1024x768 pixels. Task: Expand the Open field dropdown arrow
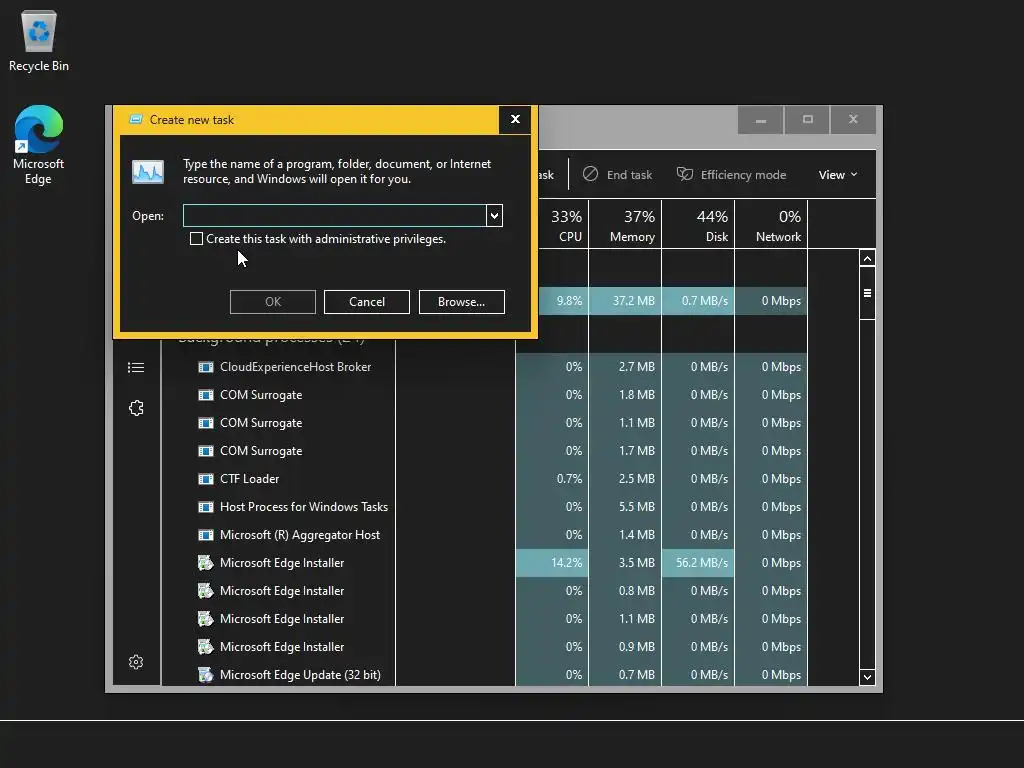coord(494,216)
